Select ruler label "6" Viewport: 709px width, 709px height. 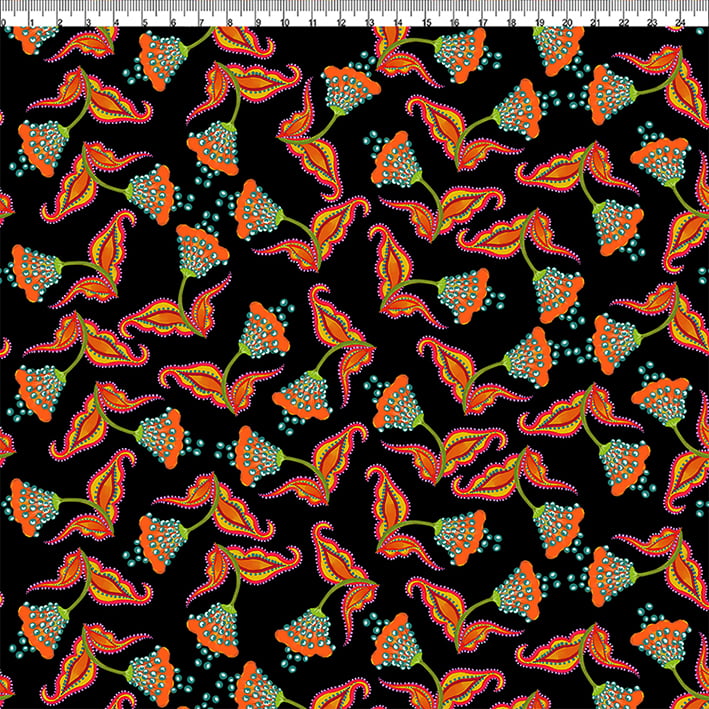pos(173,23)
